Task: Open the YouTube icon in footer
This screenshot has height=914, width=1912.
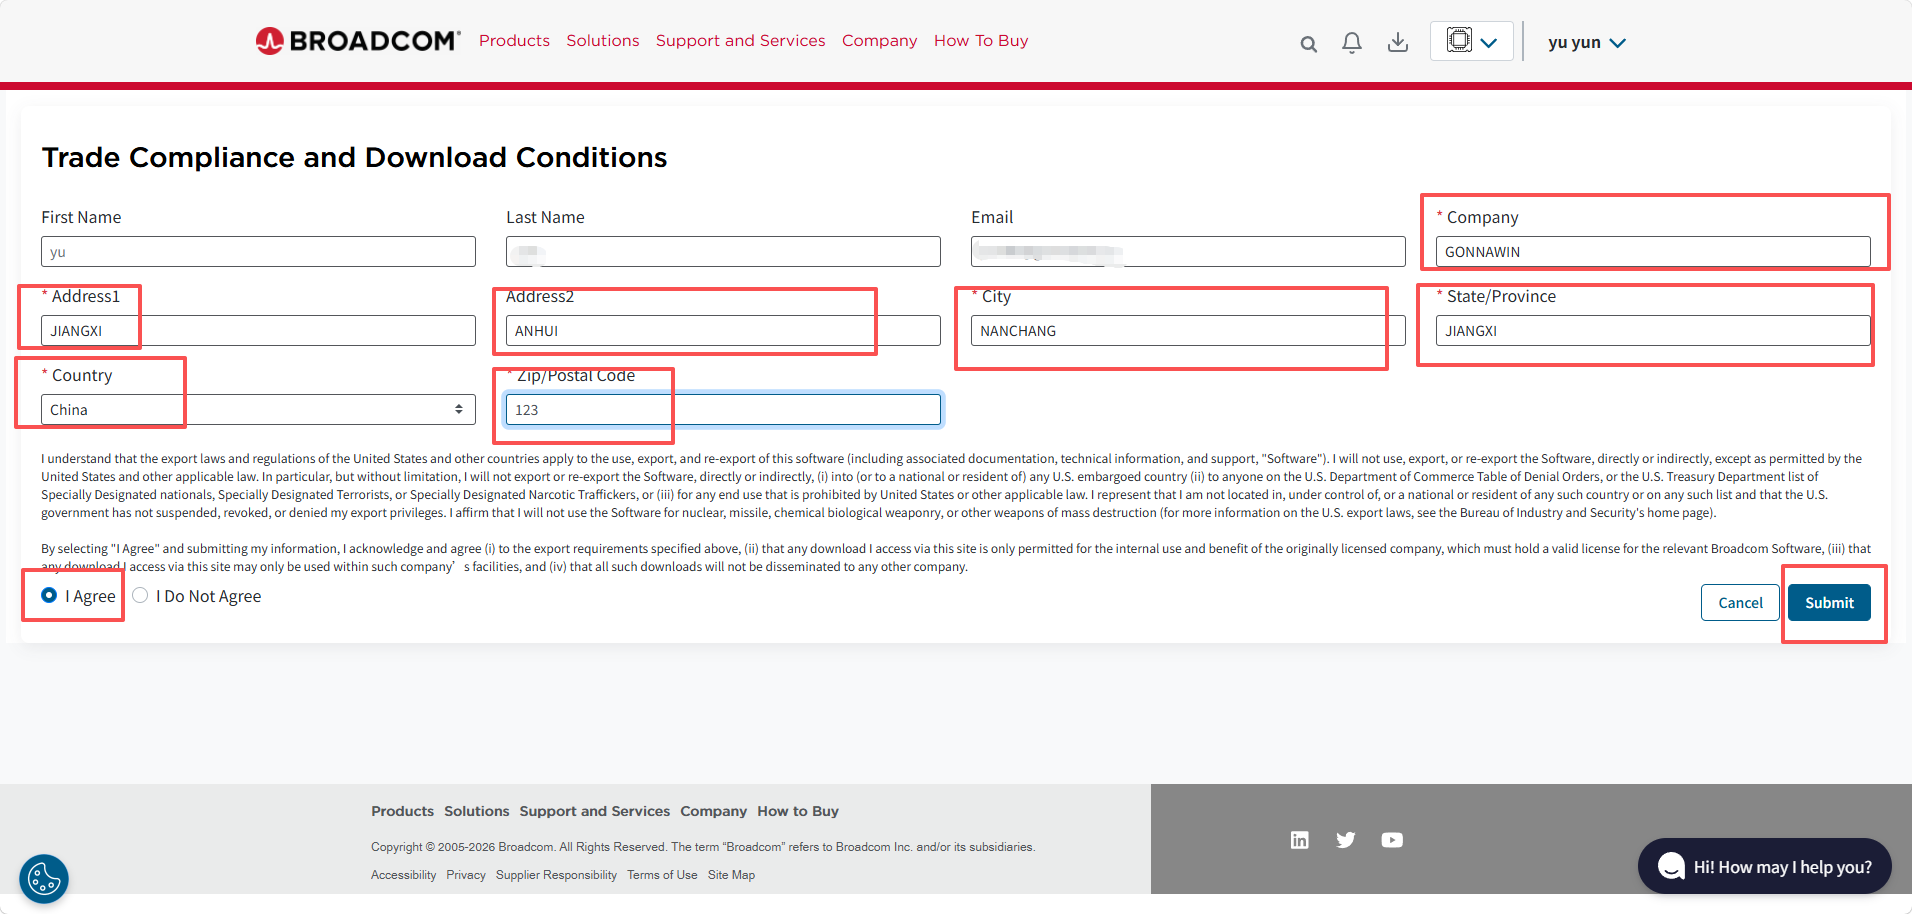Action: pyautogui.click(x=1392, y=840)
